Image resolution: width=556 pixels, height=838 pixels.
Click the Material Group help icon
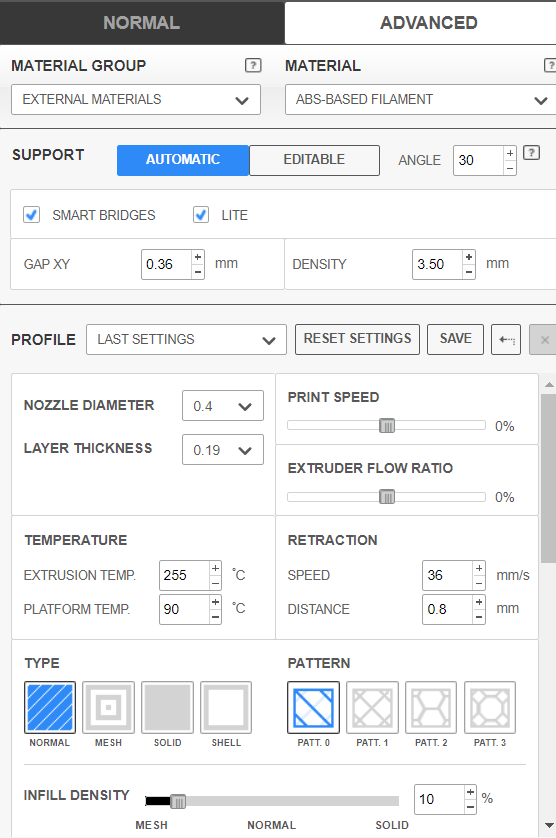coord(253,65)
